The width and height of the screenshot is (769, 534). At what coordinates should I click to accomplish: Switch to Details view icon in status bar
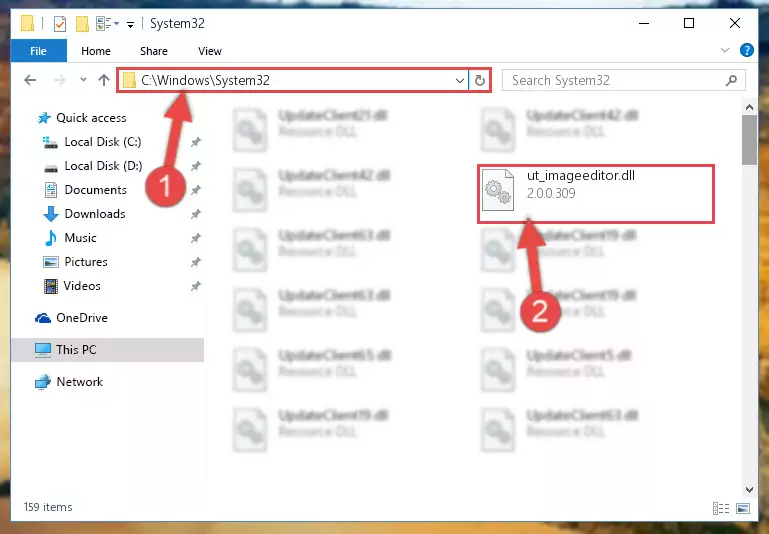(x=720, y=509)
